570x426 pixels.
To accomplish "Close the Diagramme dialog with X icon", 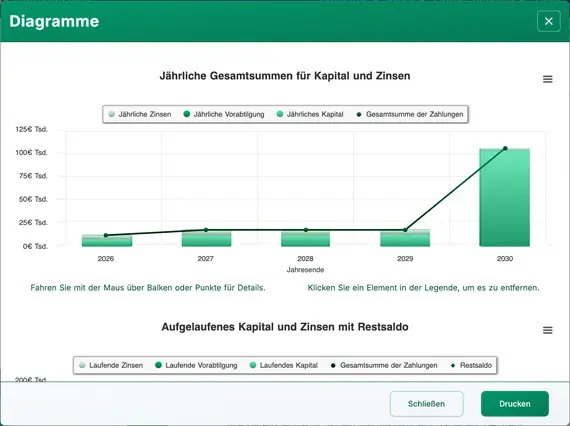I will 549,21.
